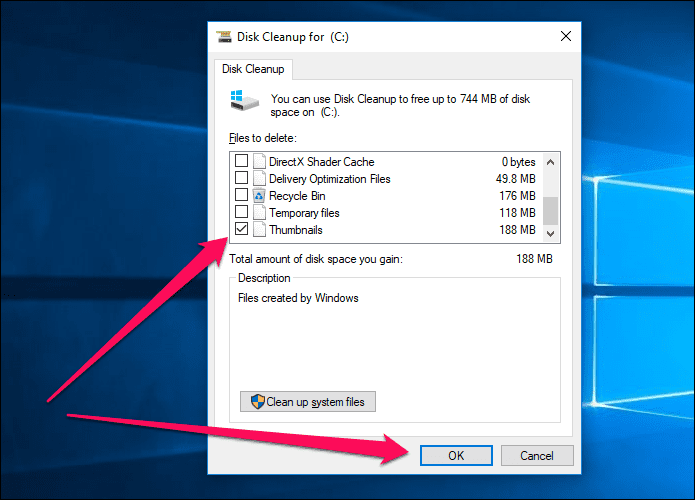Click the 49.8 MB size value

coord(515,179)
